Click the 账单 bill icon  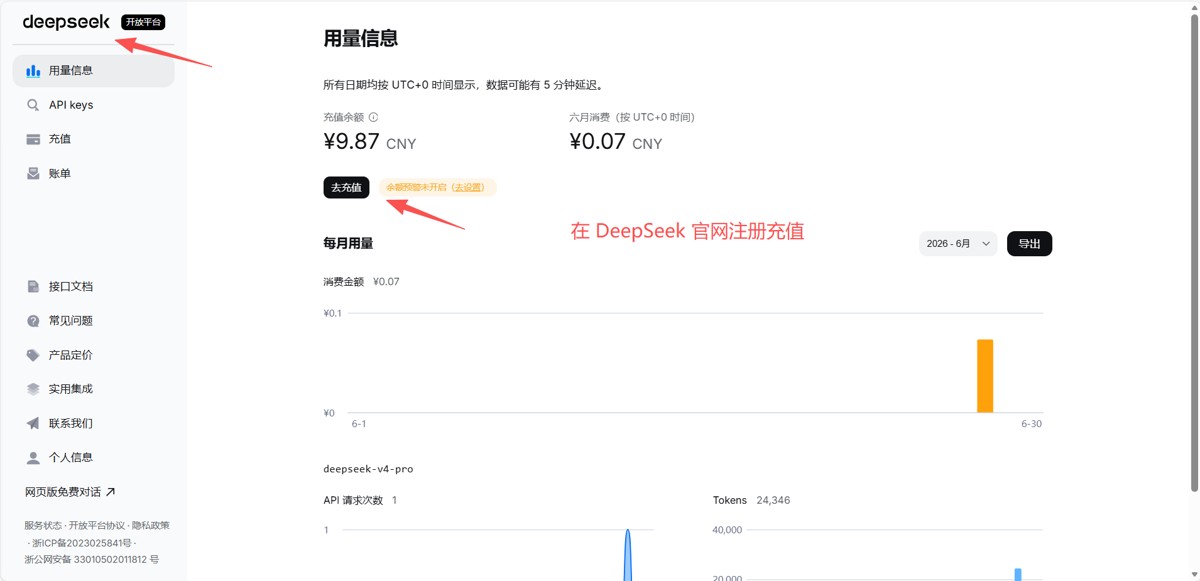click(x=33, y=173)
